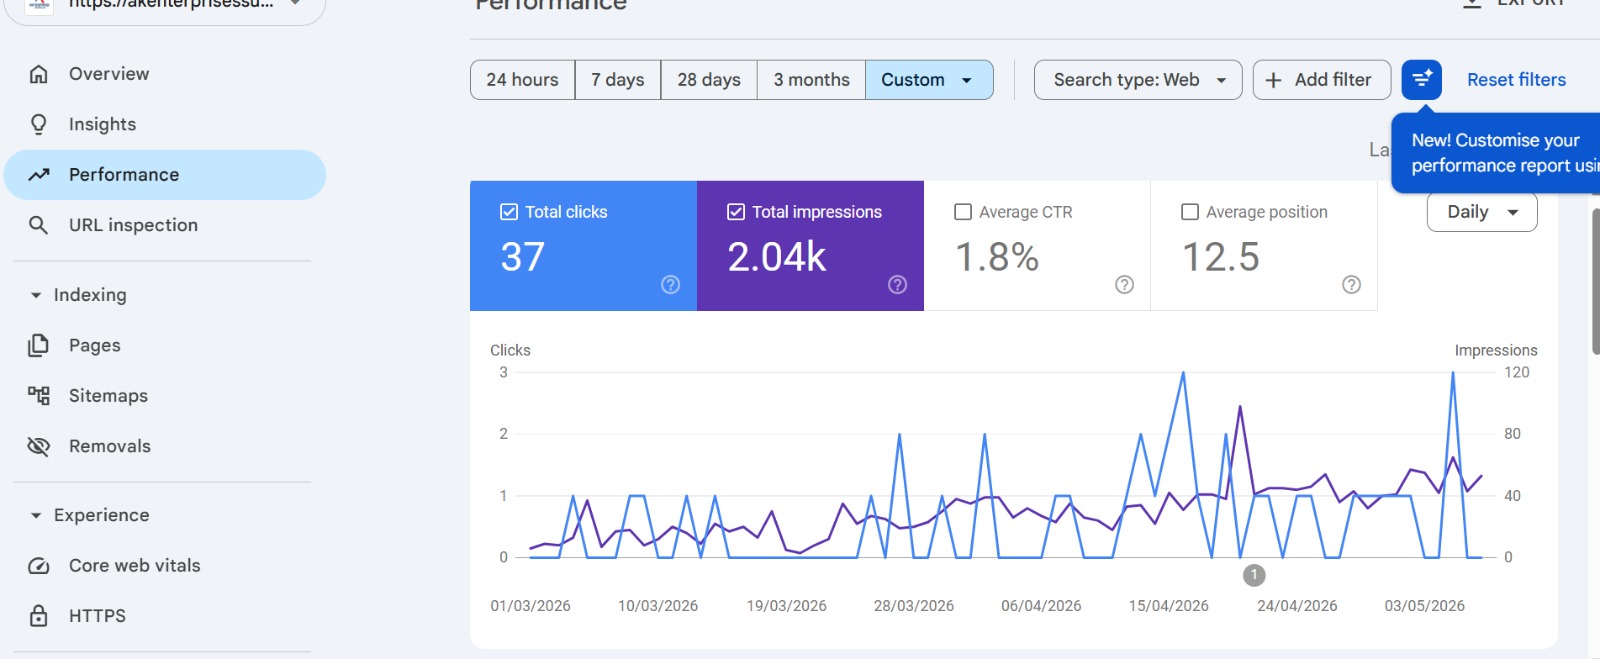Click the site favicon in property selector
The image size is (1600, 659).
pos(38,5)
